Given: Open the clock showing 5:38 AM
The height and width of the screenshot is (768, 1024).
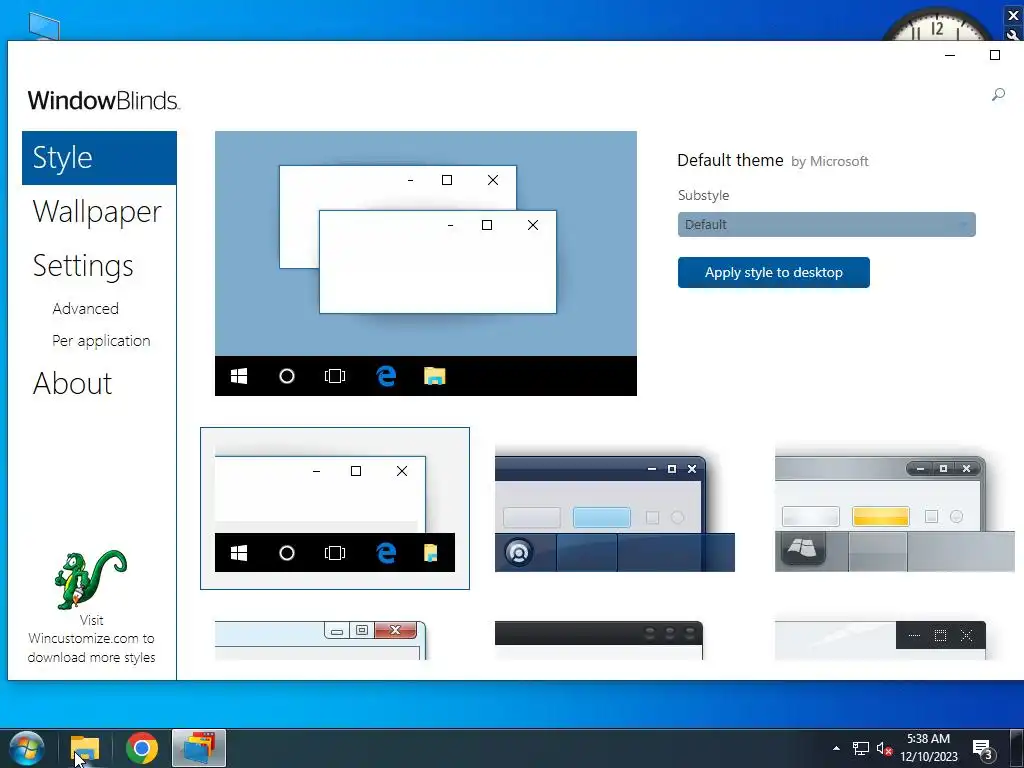Looking at the screenshot, I should coord(929,748).
